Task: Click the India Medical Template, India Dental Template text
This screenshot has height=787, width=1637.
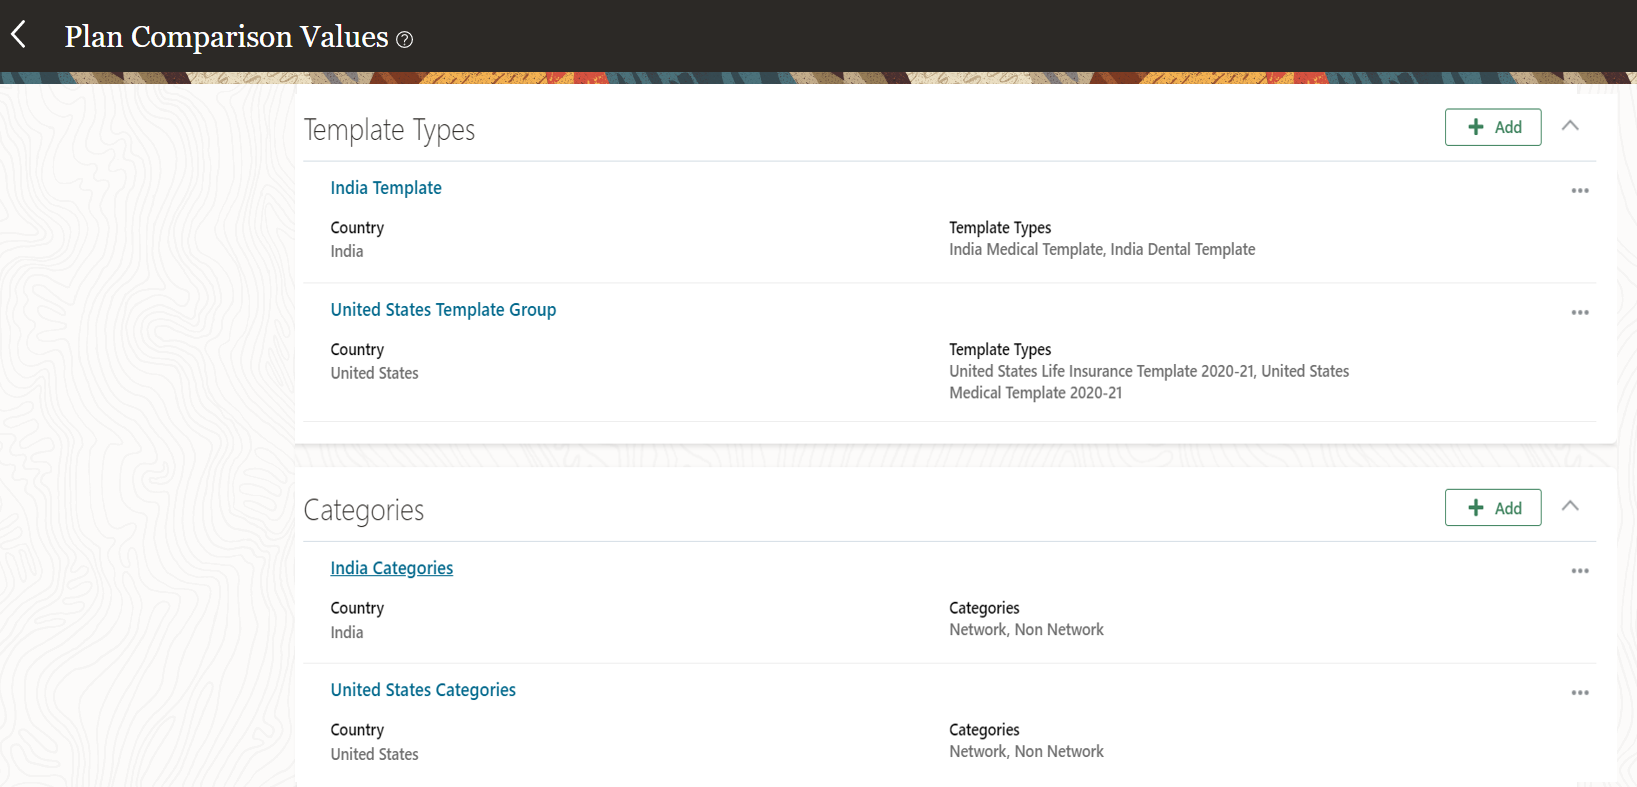Action: (1101, 250)
